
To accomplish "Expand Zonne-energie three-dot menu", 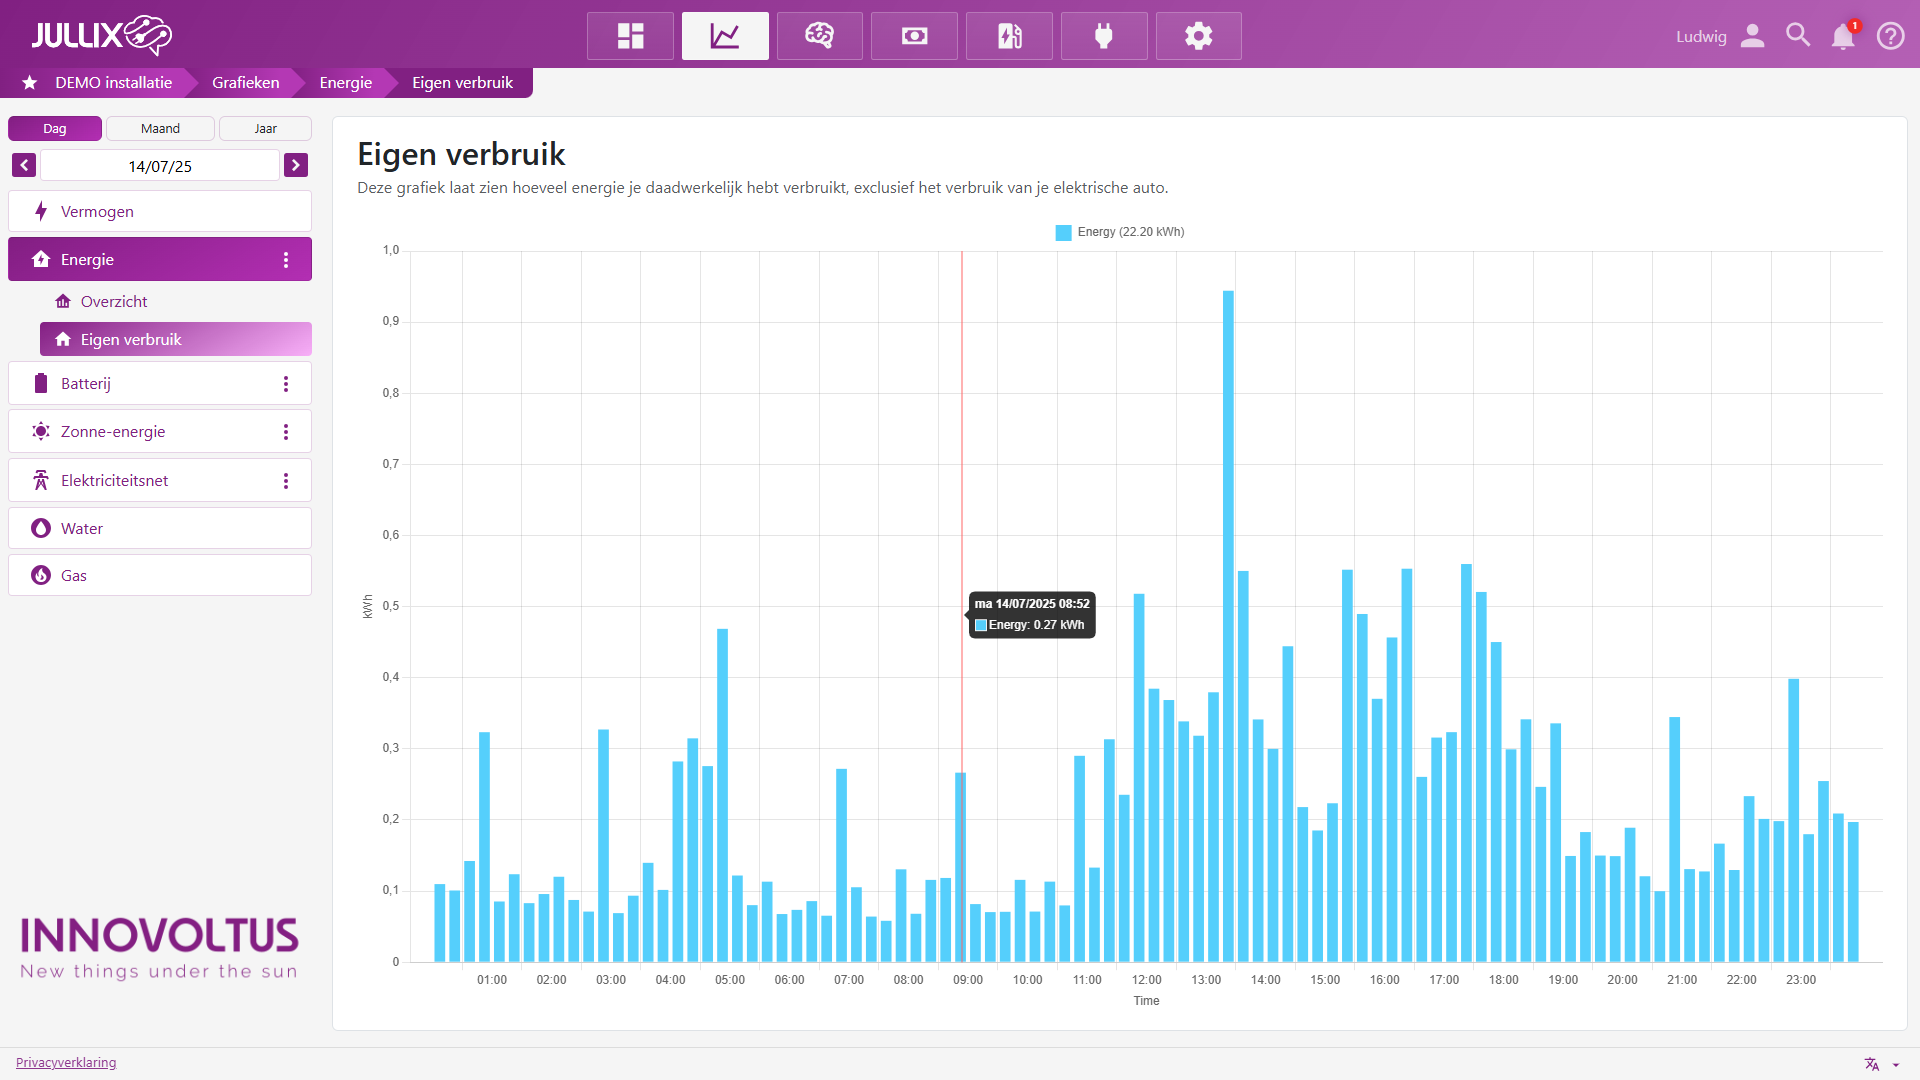I will click(286, 432).
